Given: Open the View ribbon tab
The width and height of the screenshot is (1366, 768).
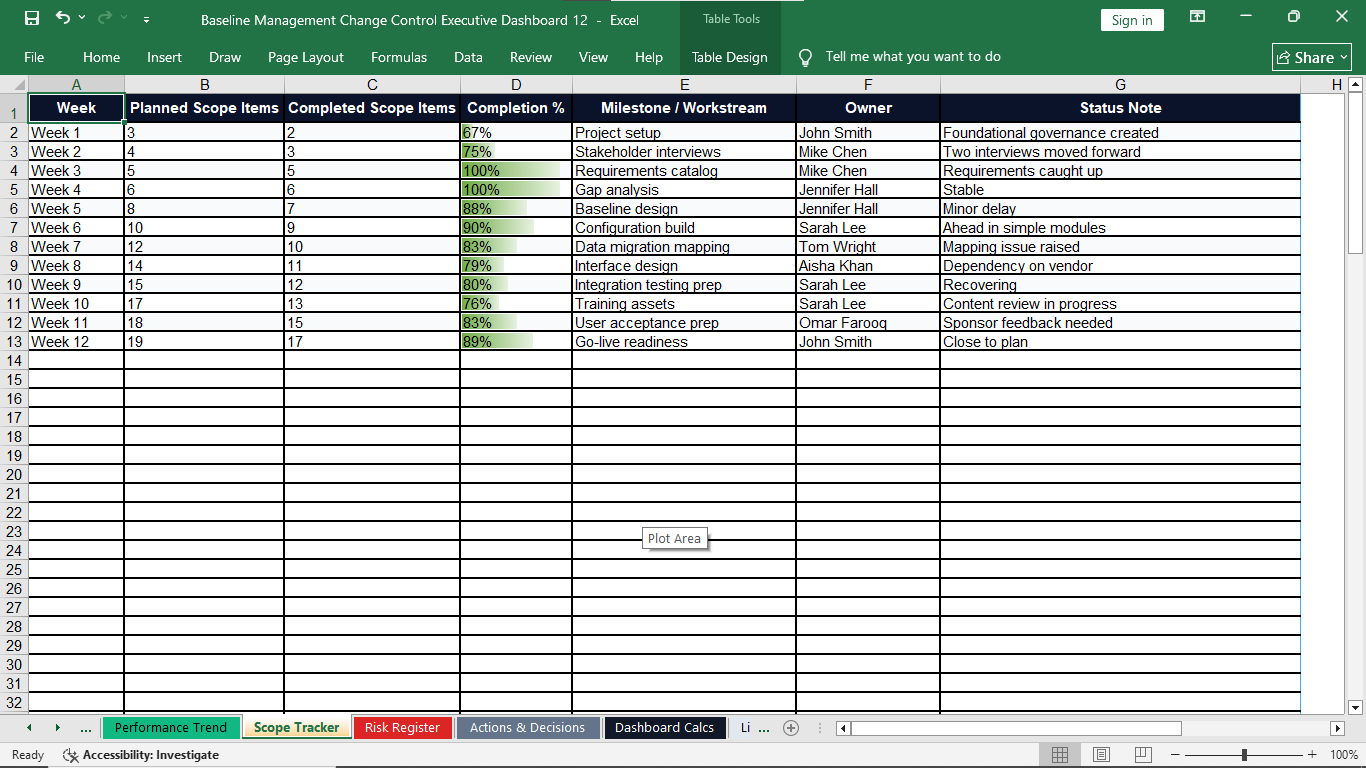Looking at the screenshot, I should coord(593,57).
